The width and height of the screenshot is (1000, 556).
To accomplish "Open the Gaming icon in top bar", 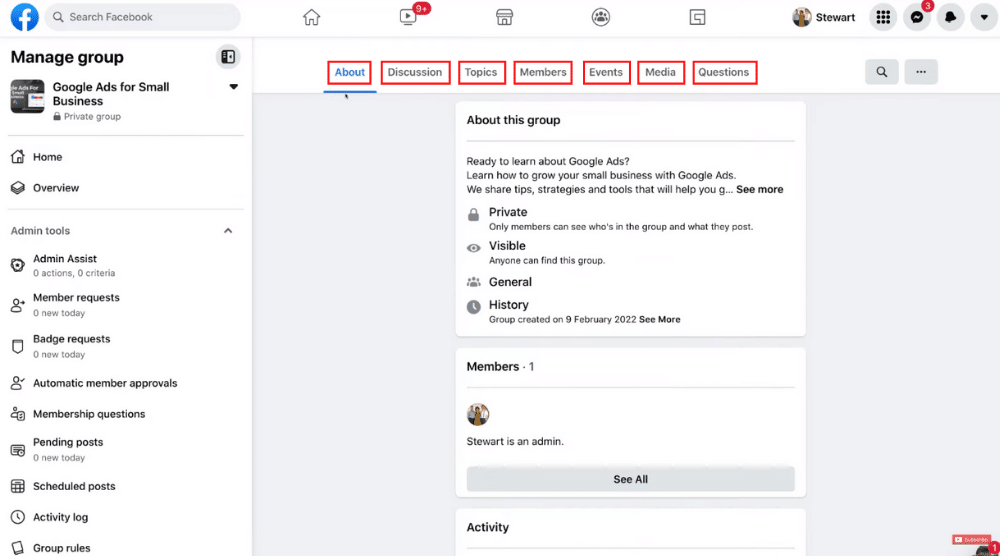I will 697,17.
